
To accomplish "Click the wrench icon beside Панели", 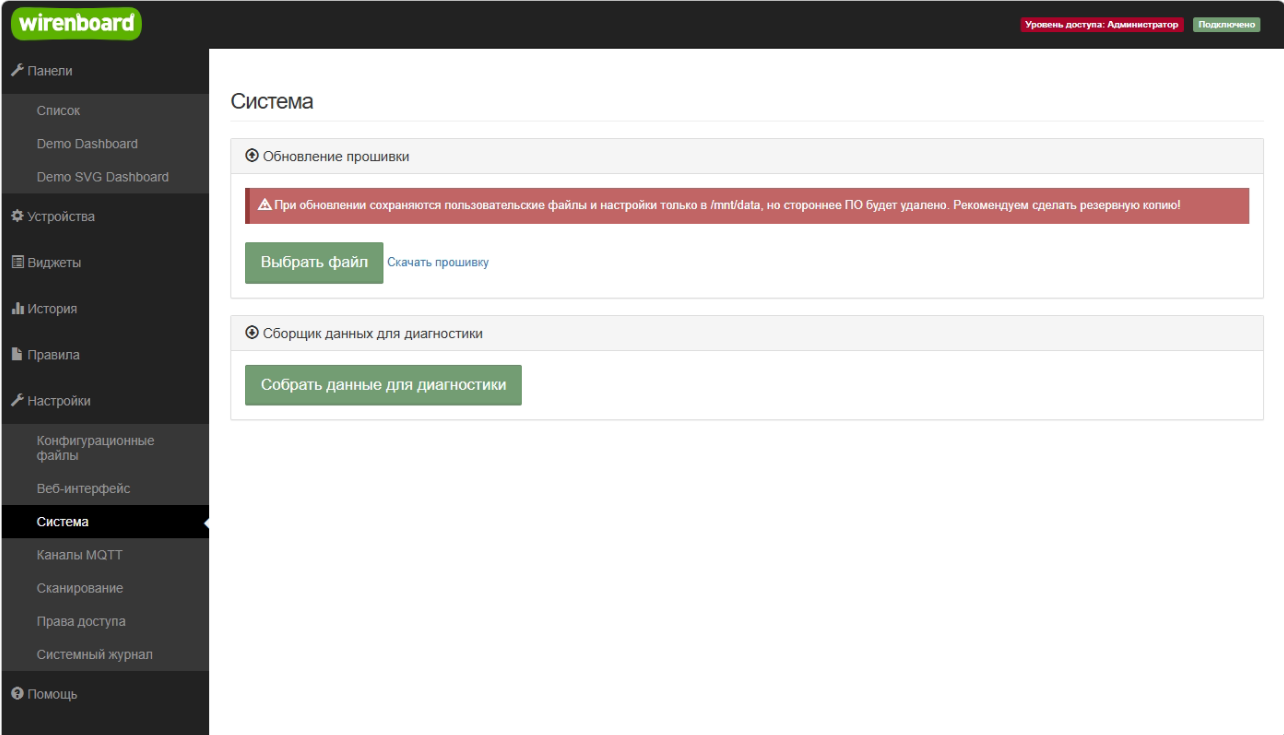I will 17,71.
